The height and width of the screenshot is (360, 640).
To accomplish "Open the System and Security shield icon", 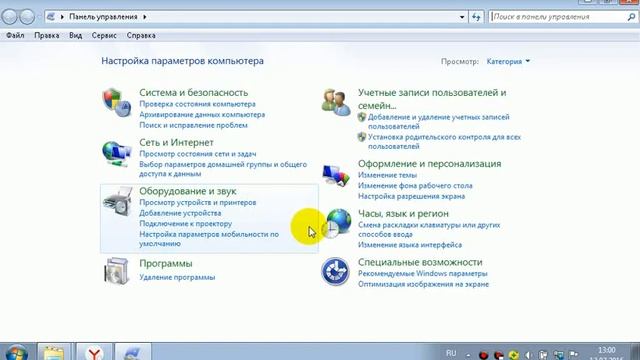I will 117,102.
